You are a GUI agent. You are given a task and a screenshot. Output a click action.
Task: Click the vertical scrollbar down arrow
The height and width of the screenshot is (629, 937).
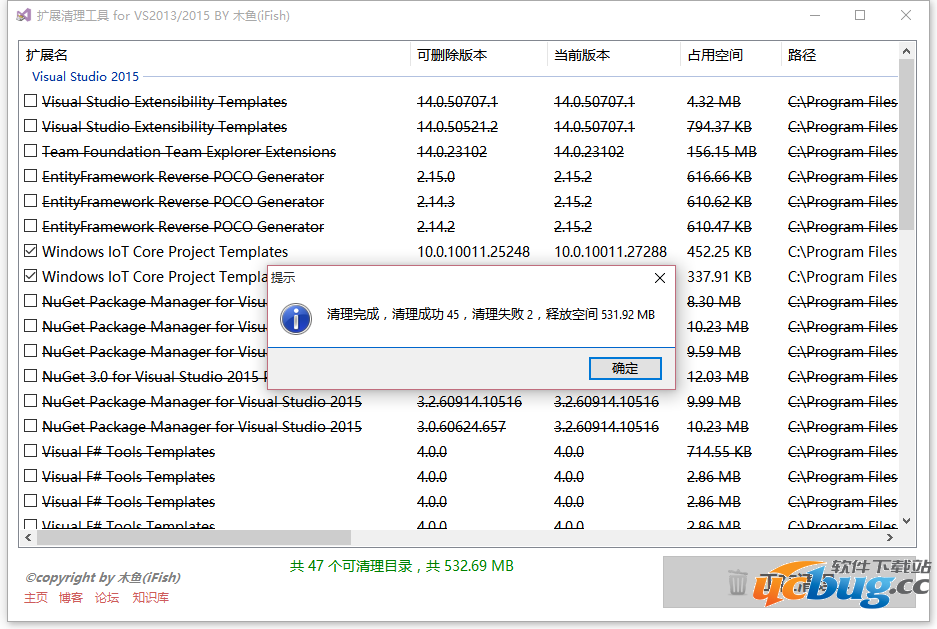(x=906, y=521)
